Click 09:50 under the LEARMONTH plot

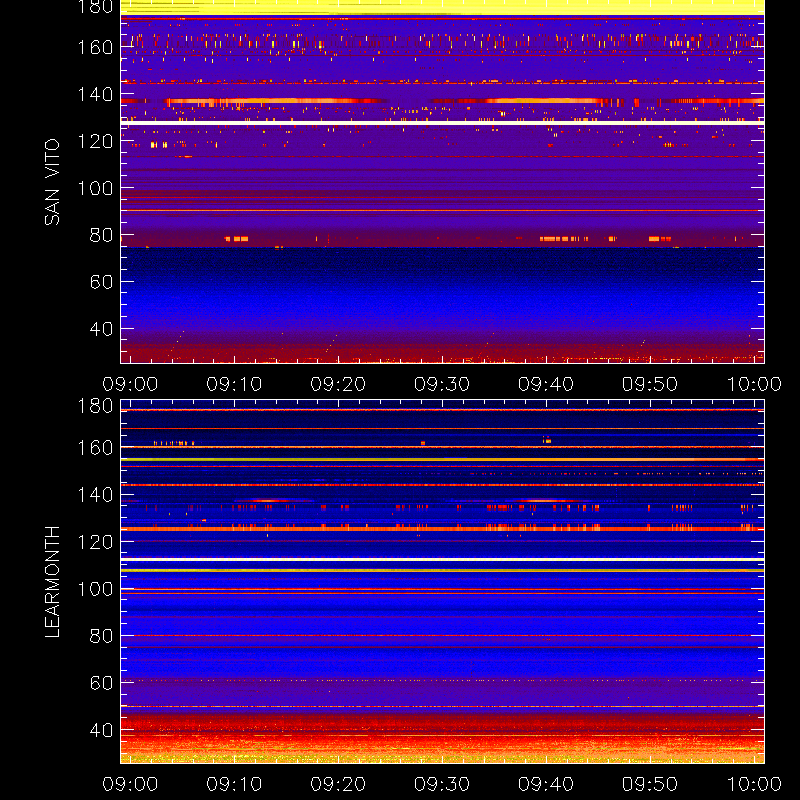point(650,784)
